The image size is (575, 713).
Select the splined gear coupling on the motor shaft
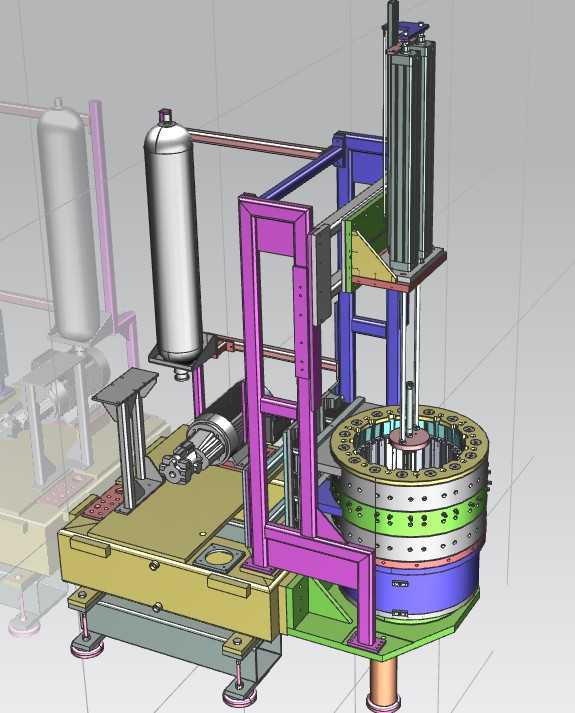[x=175, y=469]
